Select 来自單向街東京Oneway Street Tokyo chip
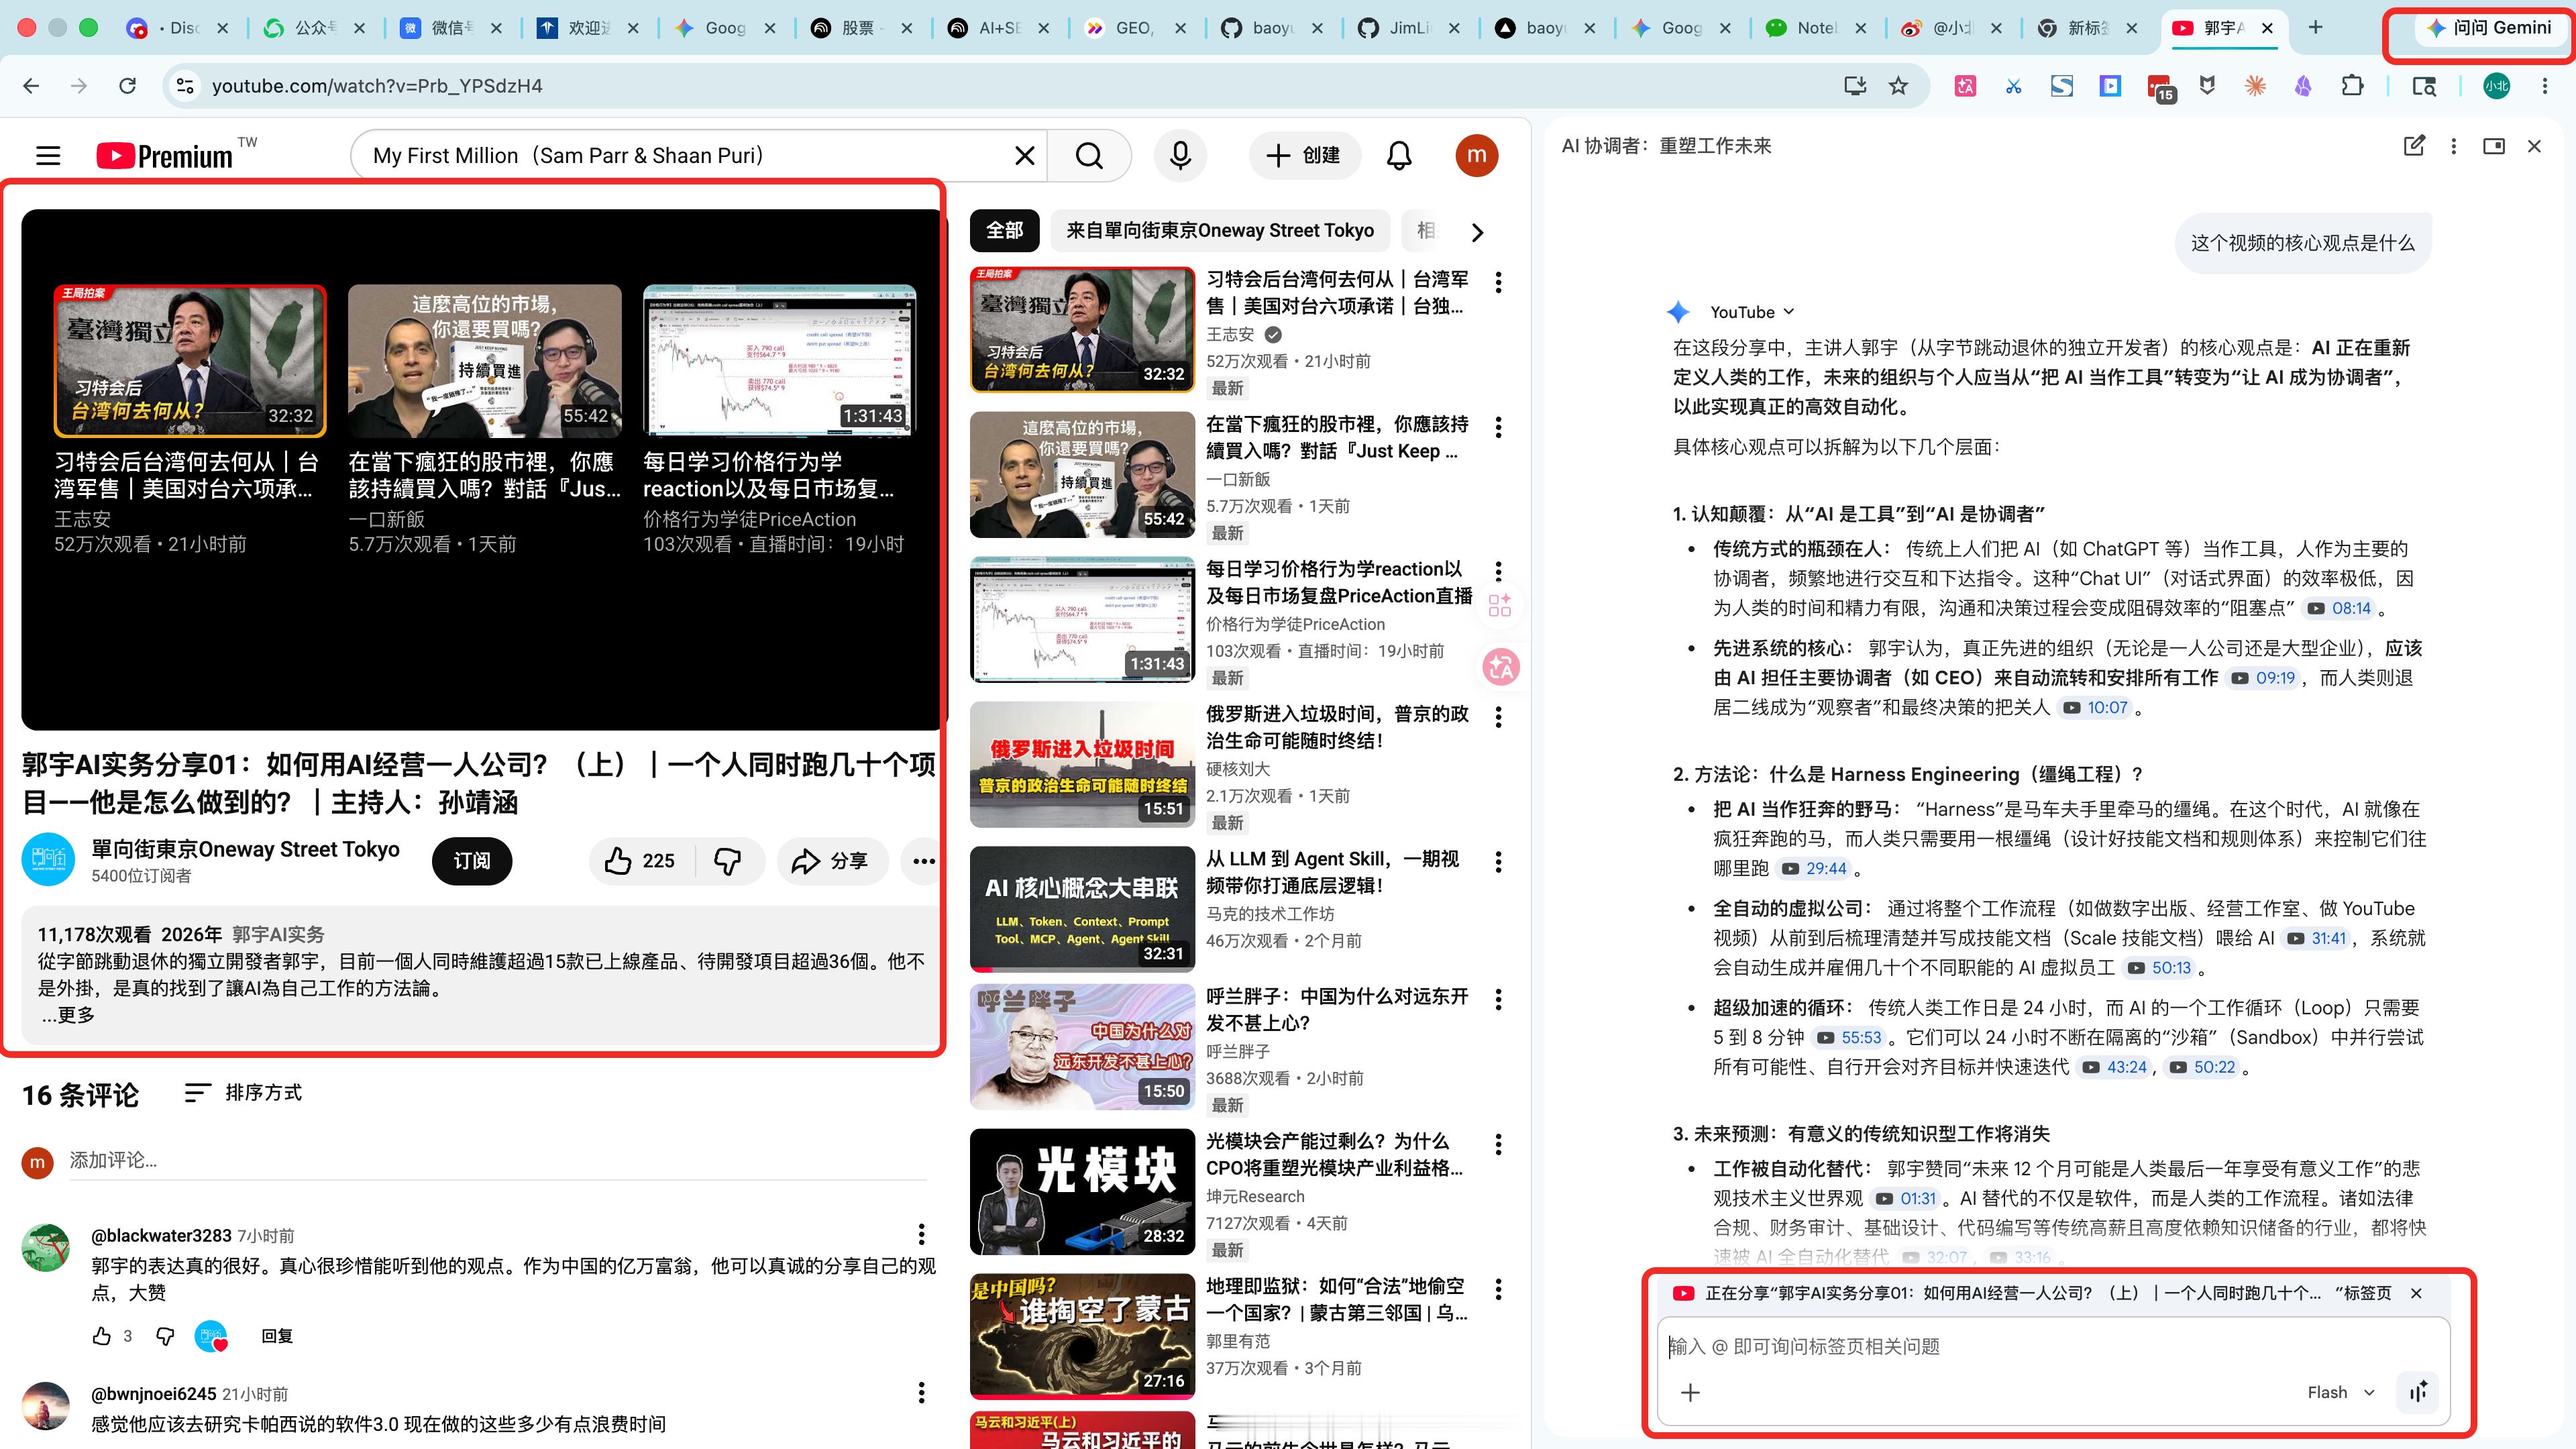The width and height of the screenshot is (2576, 1449). 1219,231
